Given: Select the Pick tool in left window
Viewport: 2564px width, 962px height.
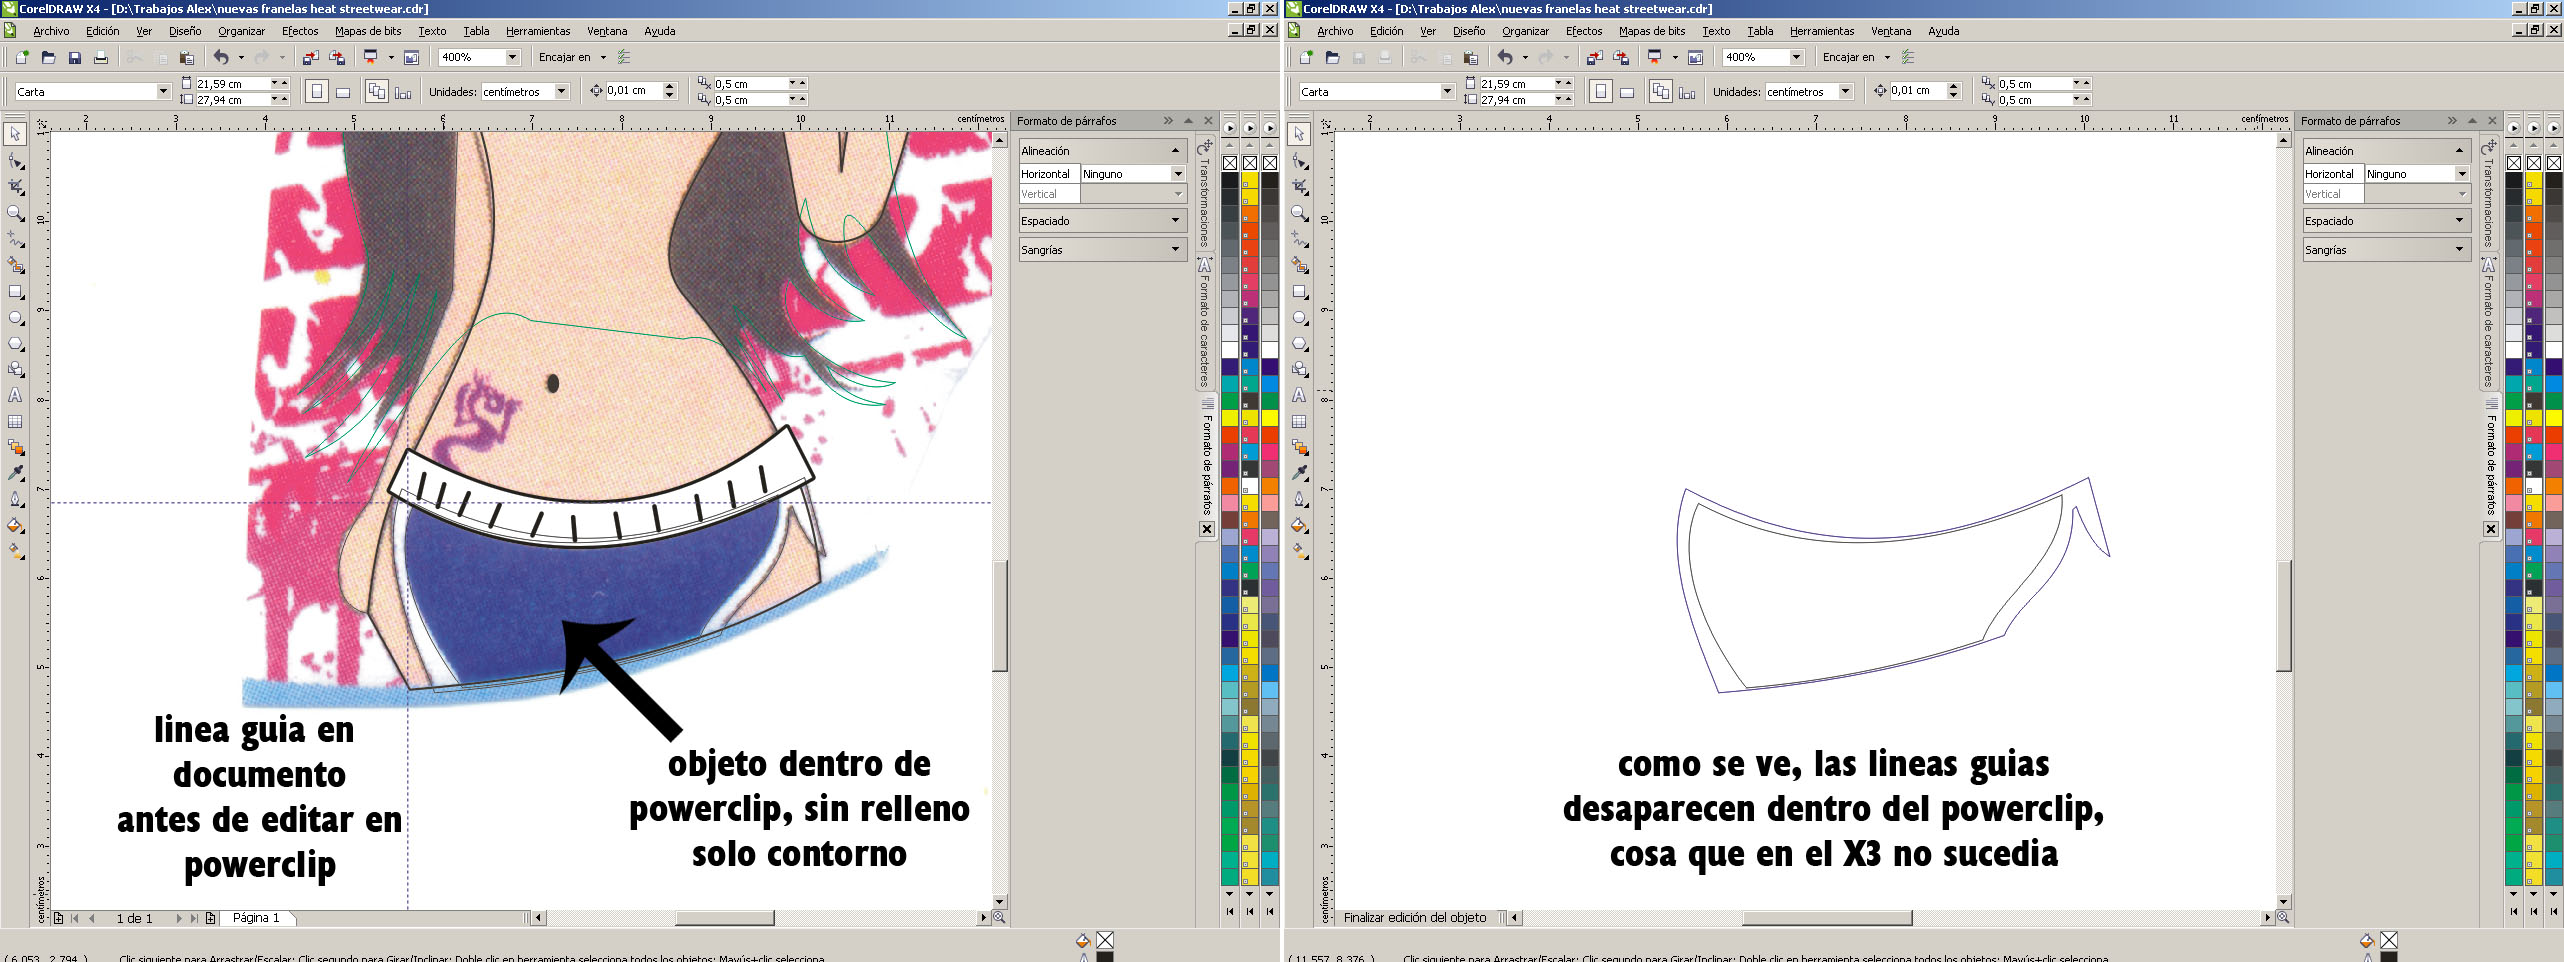Looking at the screenshot, I should coord(15,134).
